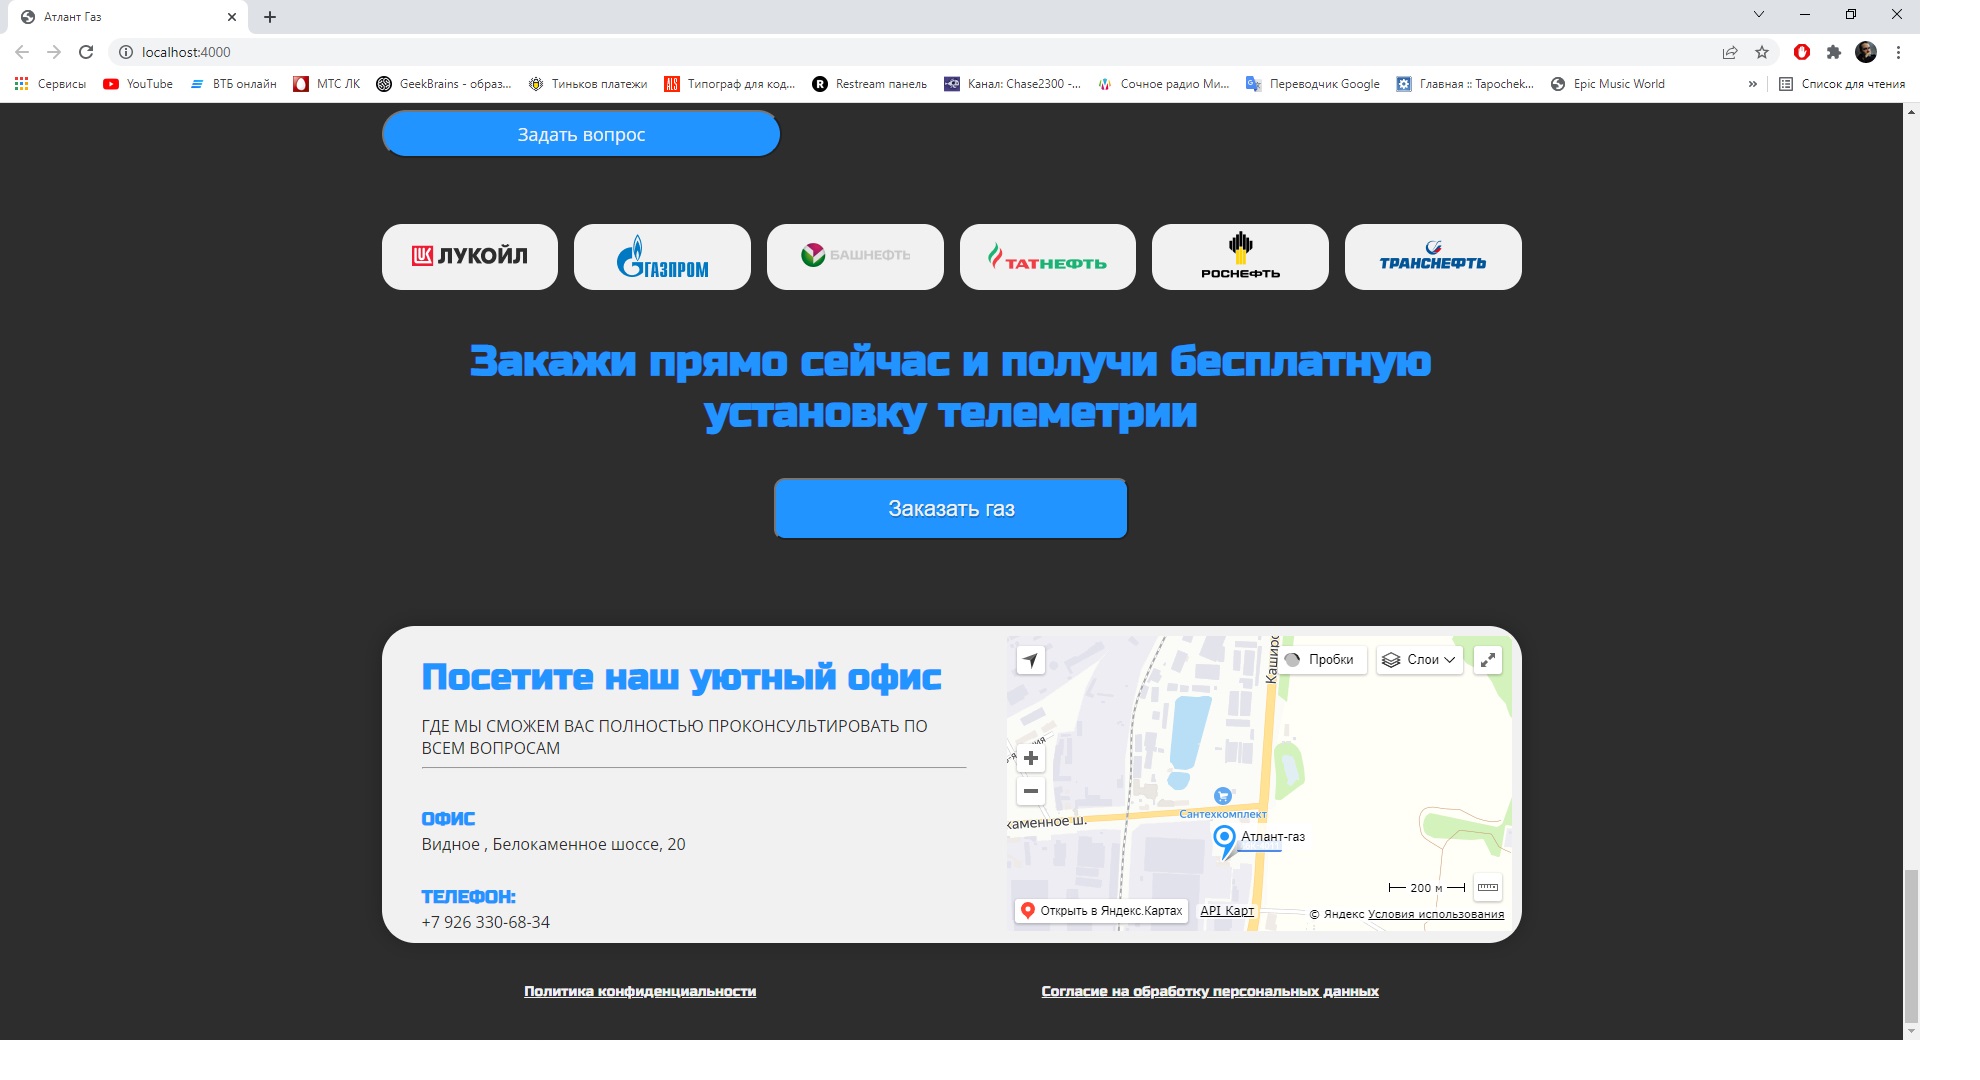Open YouTube bookmark

coord(138,84)
